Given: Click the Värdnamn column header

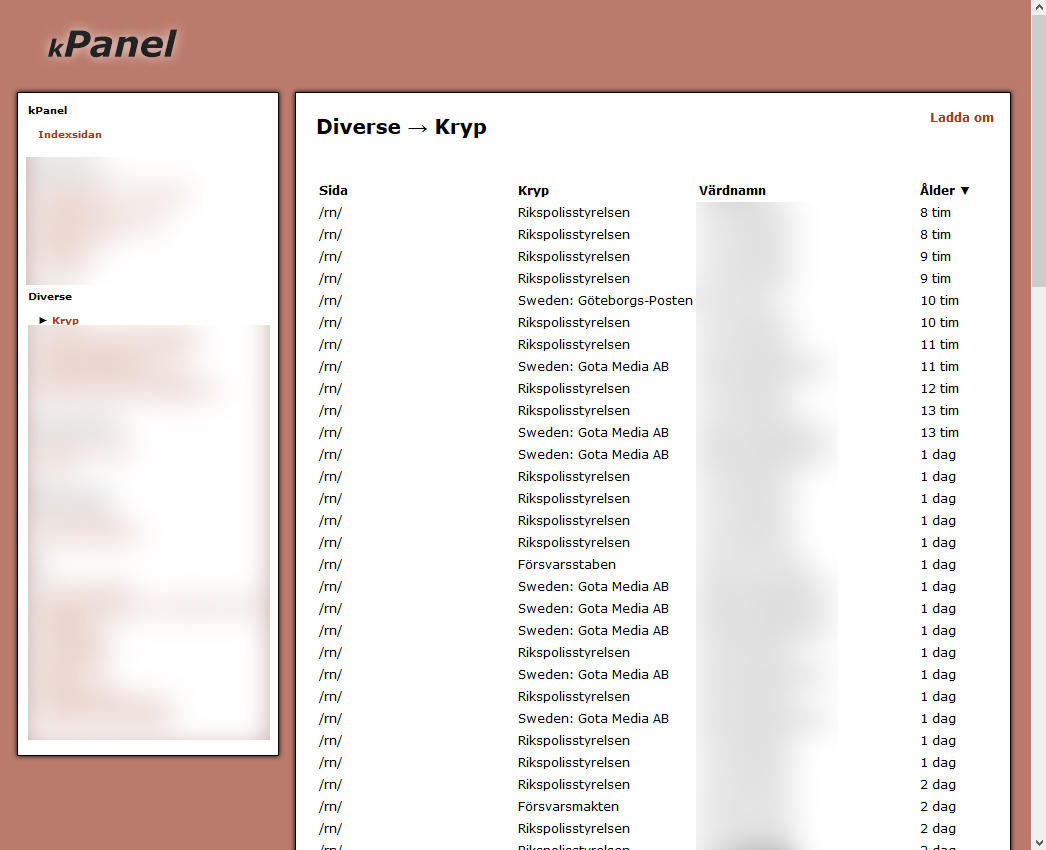Looking at the screenshot, I should coord(732,191).
